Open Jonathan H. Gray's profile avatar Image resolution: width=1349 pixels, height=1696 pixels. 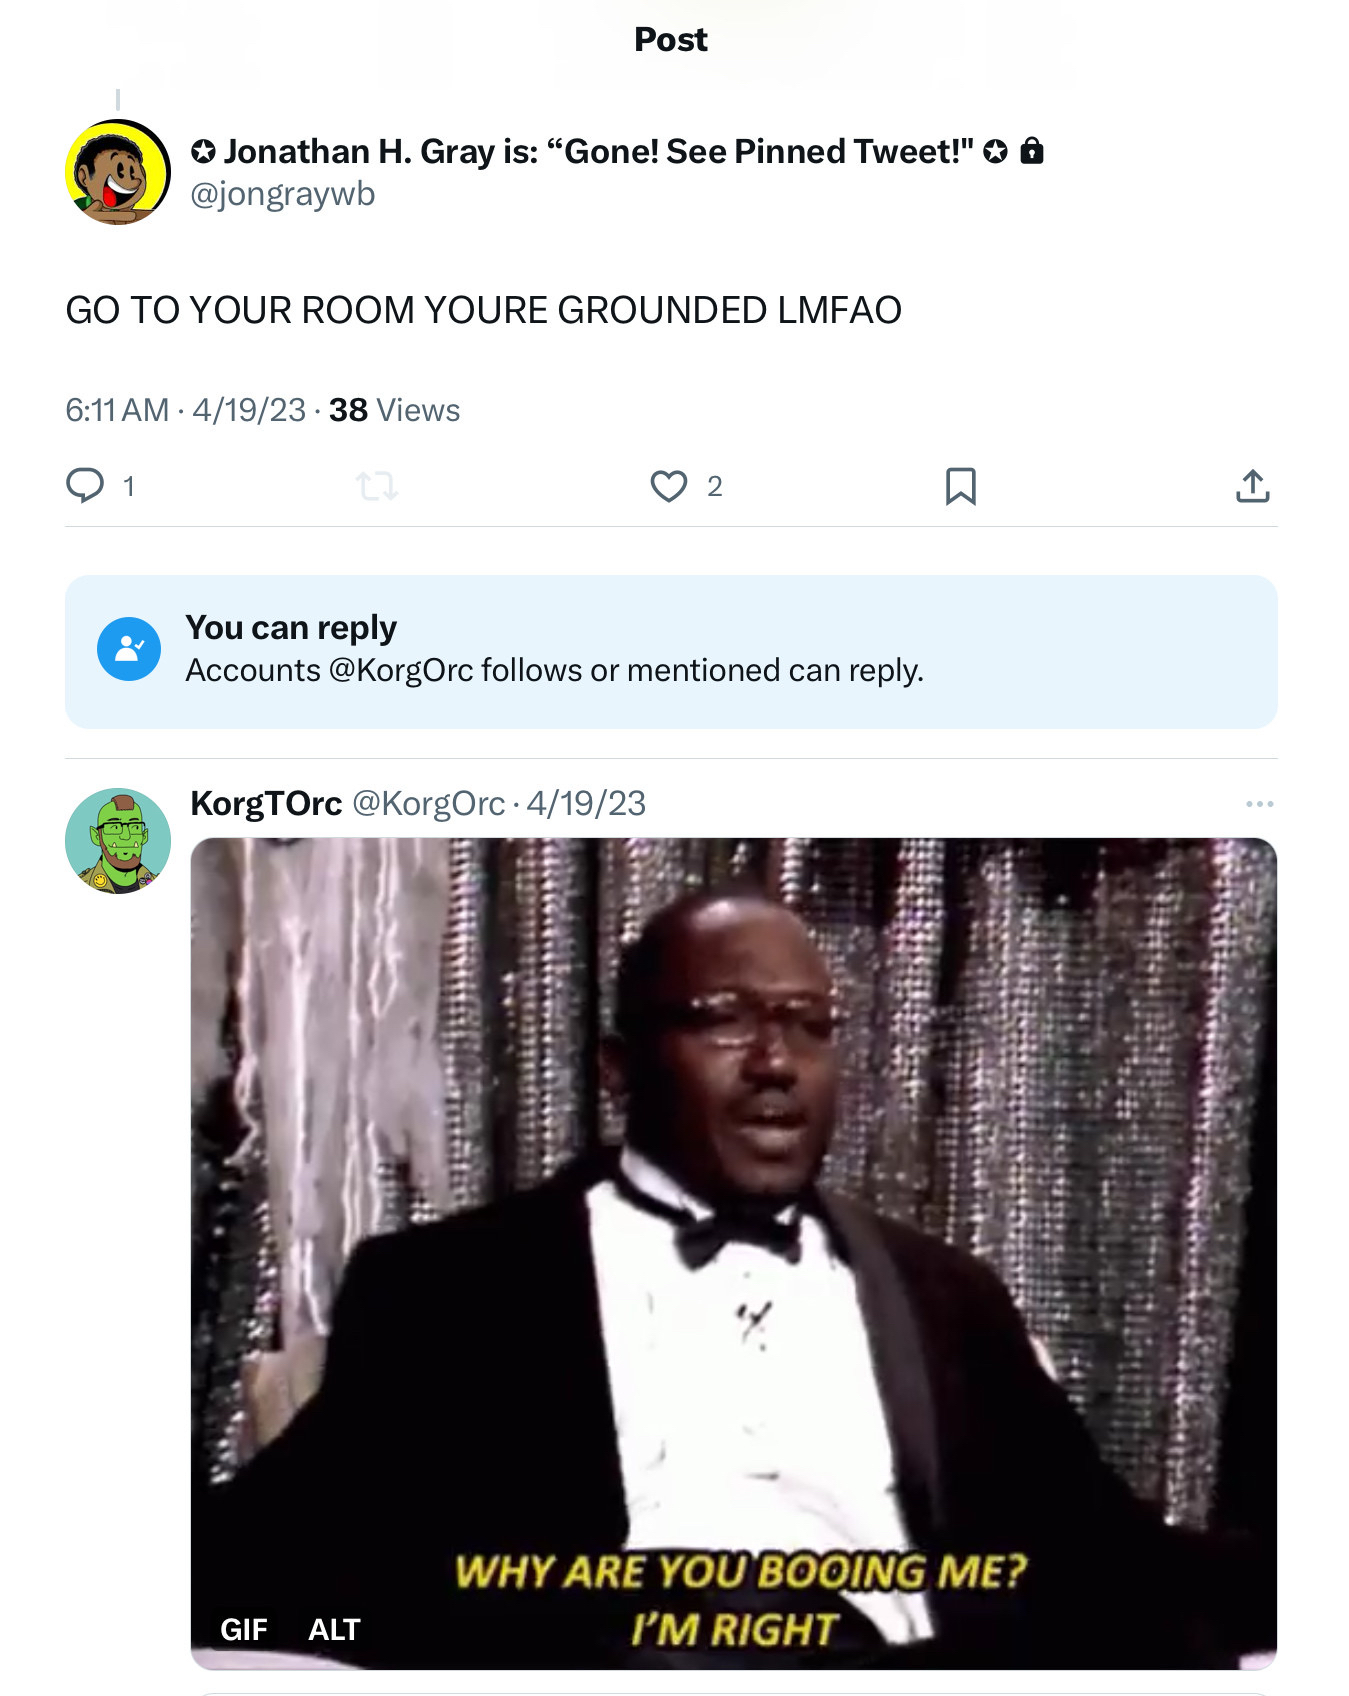click(118, 172)
